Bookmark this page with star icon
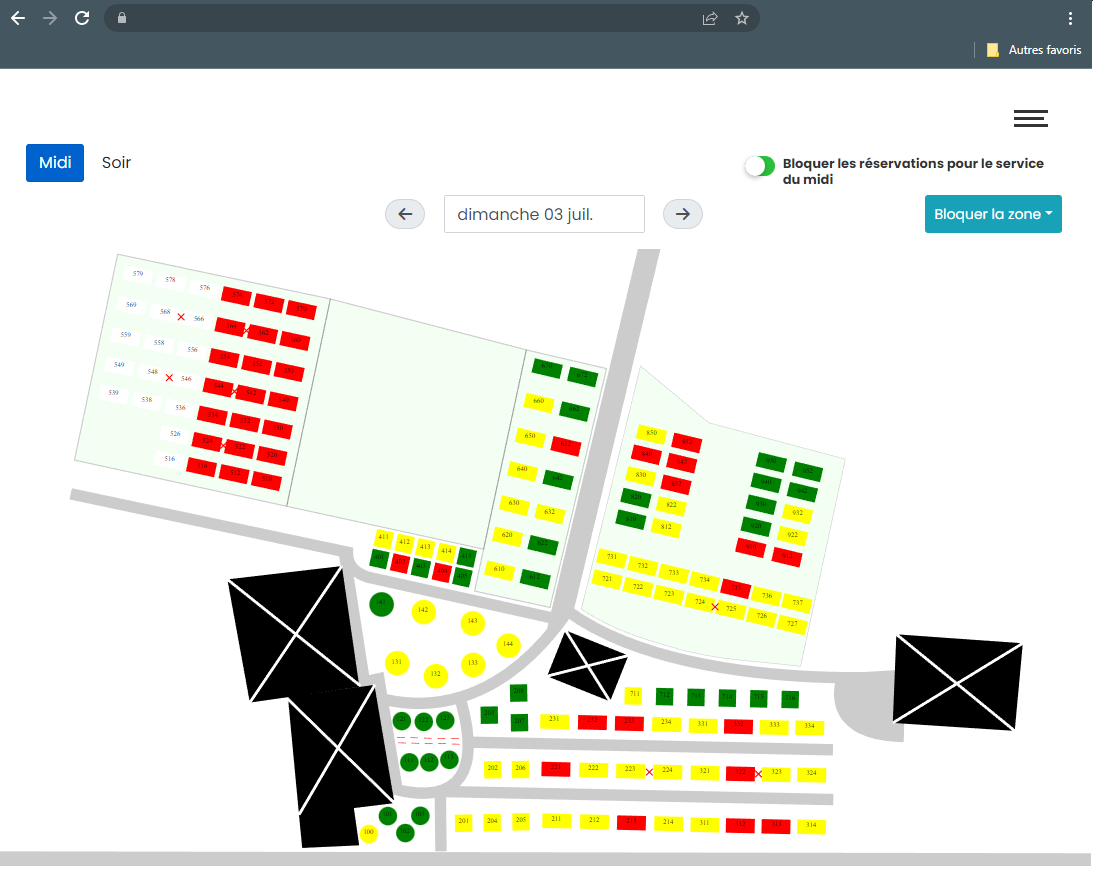This screenshot has height=883, width=1093. pyautogui.click(x=742, y=18)
